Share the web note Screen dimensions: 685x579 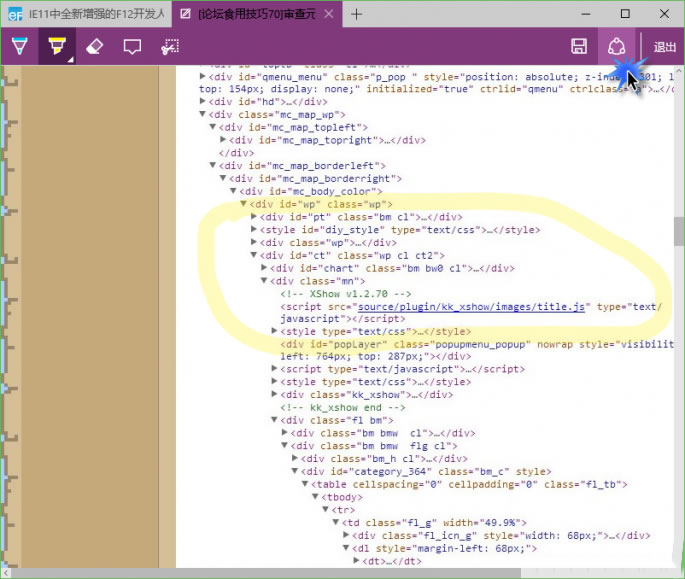(x=616, y=46)
